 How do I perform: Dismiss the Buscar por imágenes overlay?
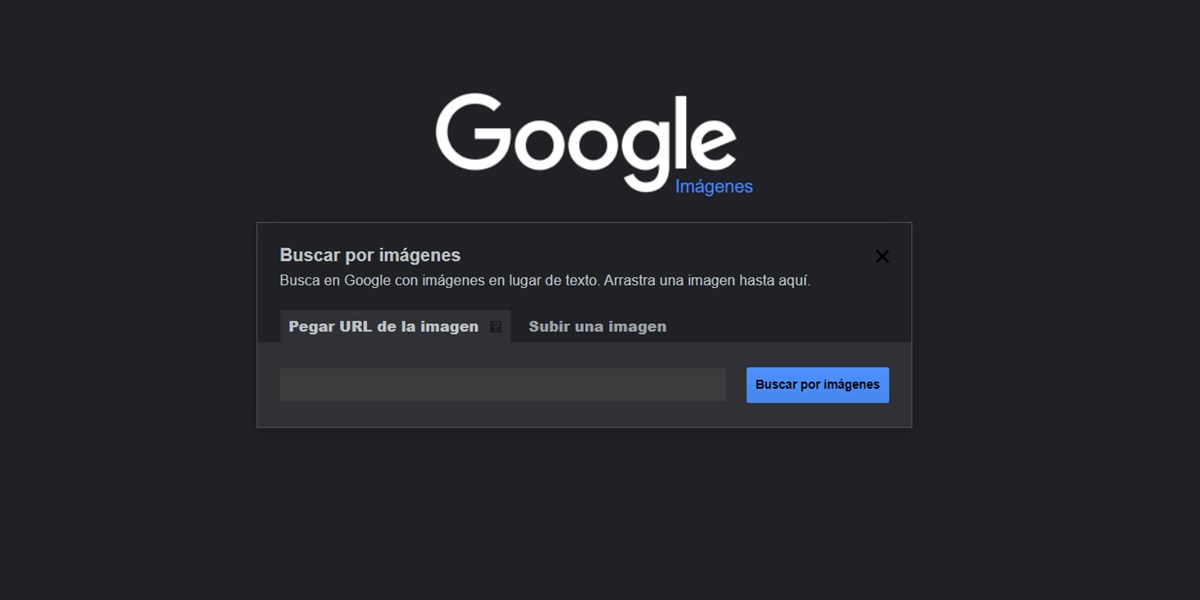882,256
